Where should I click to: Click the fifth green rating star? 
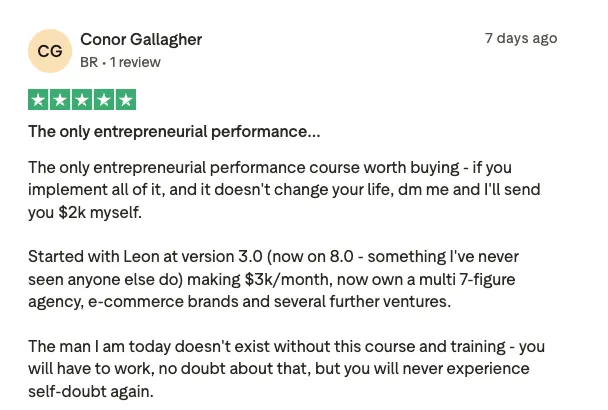(x=126, y=100)
